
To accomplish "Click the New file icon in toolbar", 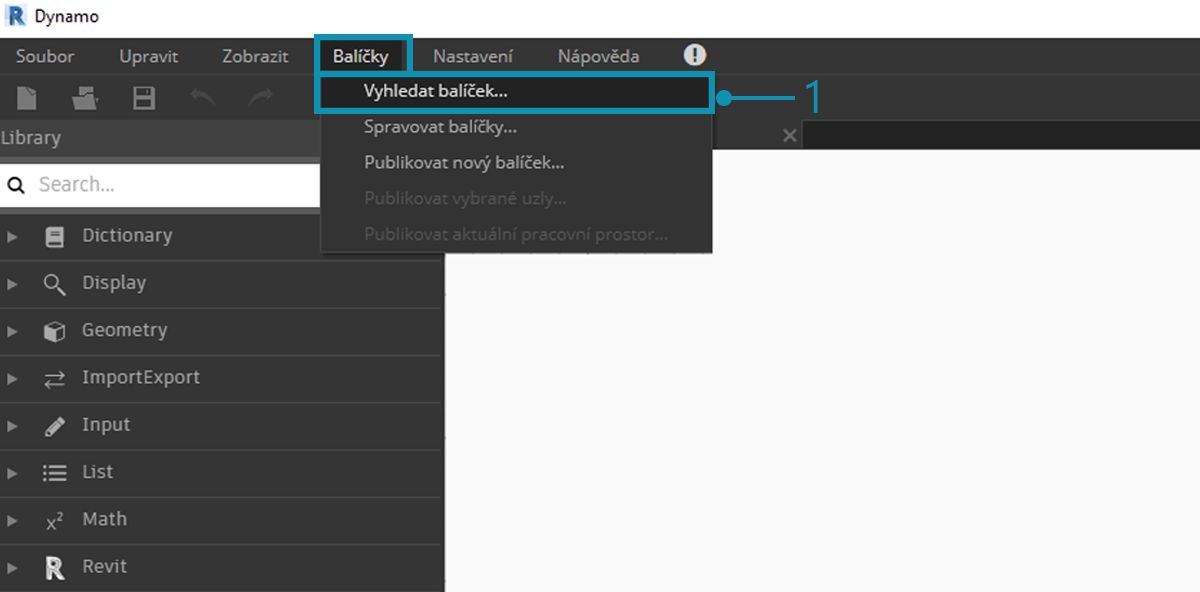I will tap(27, 98).
